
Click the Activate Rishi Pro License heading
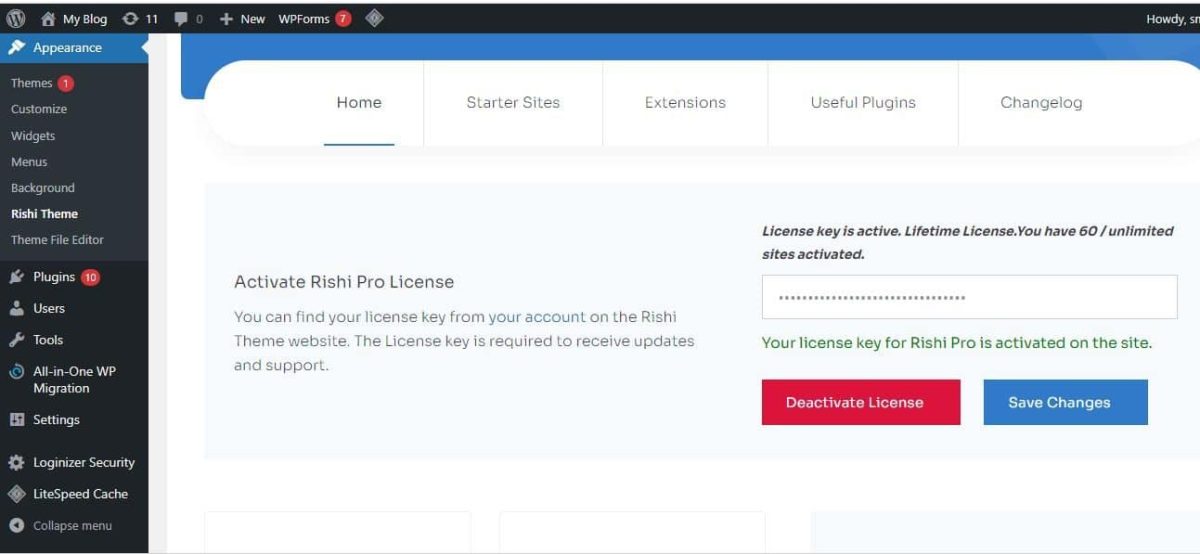pyautogui.click(x=344, y=282)
